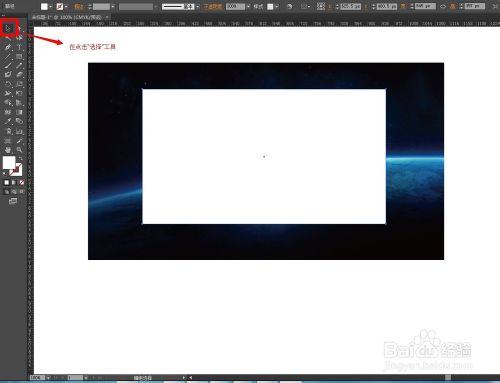
Task: Click the Y position field
Action: point(387,6)
